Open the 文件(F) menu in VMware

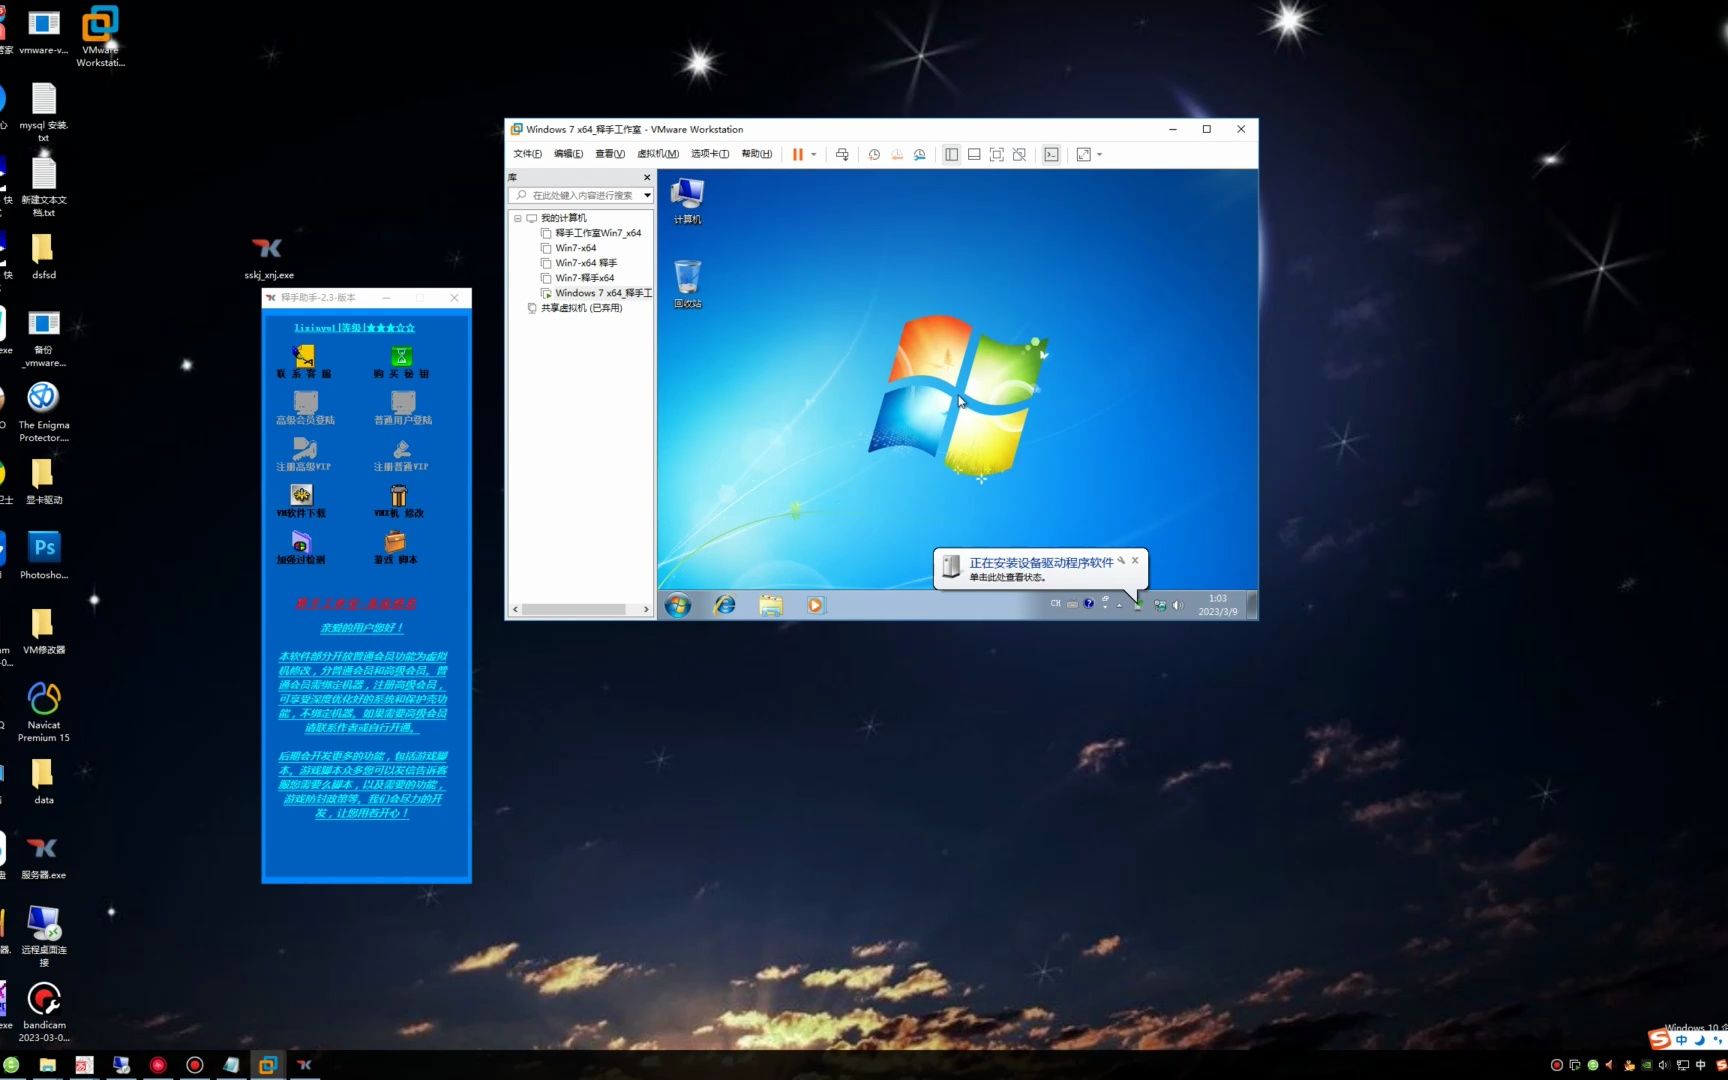click(527, 154)
